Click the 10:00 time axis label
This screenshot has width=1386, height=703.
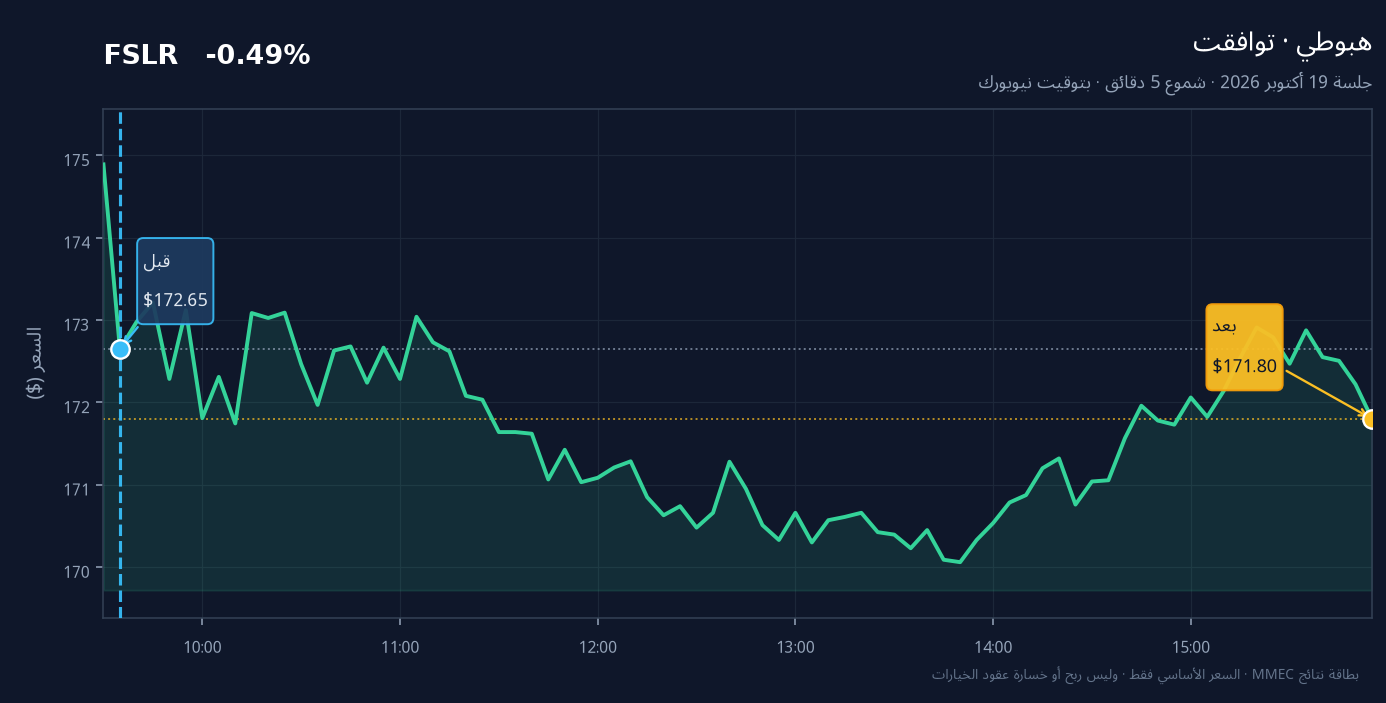tap(202, 647)
